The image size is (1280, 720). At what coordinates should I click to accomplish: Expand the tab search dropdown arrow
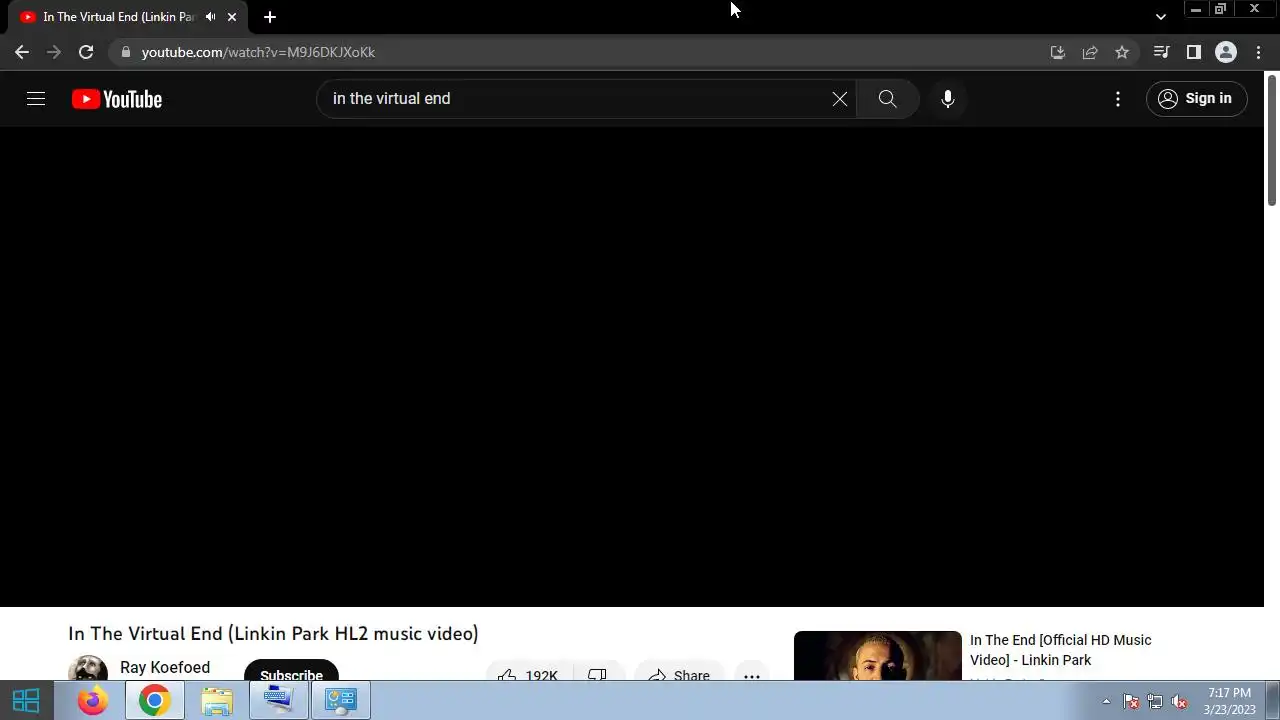pos(1160,17)
